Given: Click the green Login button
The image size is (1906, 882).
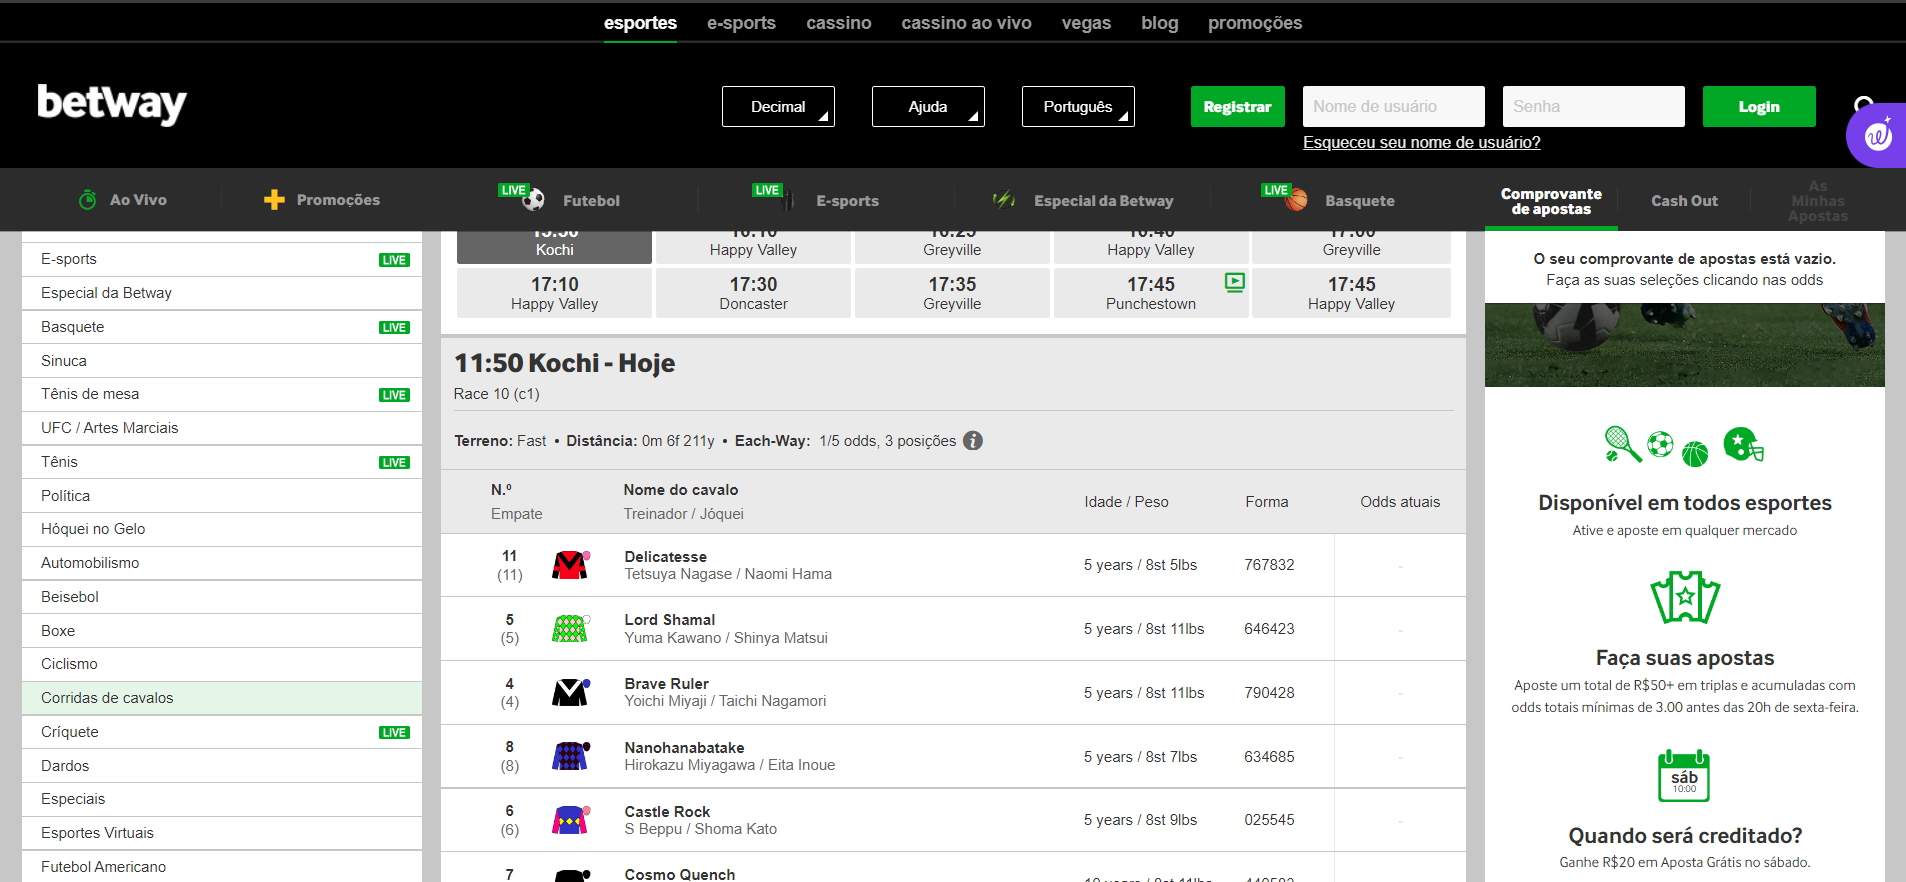Looking at the screenshot, I should pos(1759,107).
